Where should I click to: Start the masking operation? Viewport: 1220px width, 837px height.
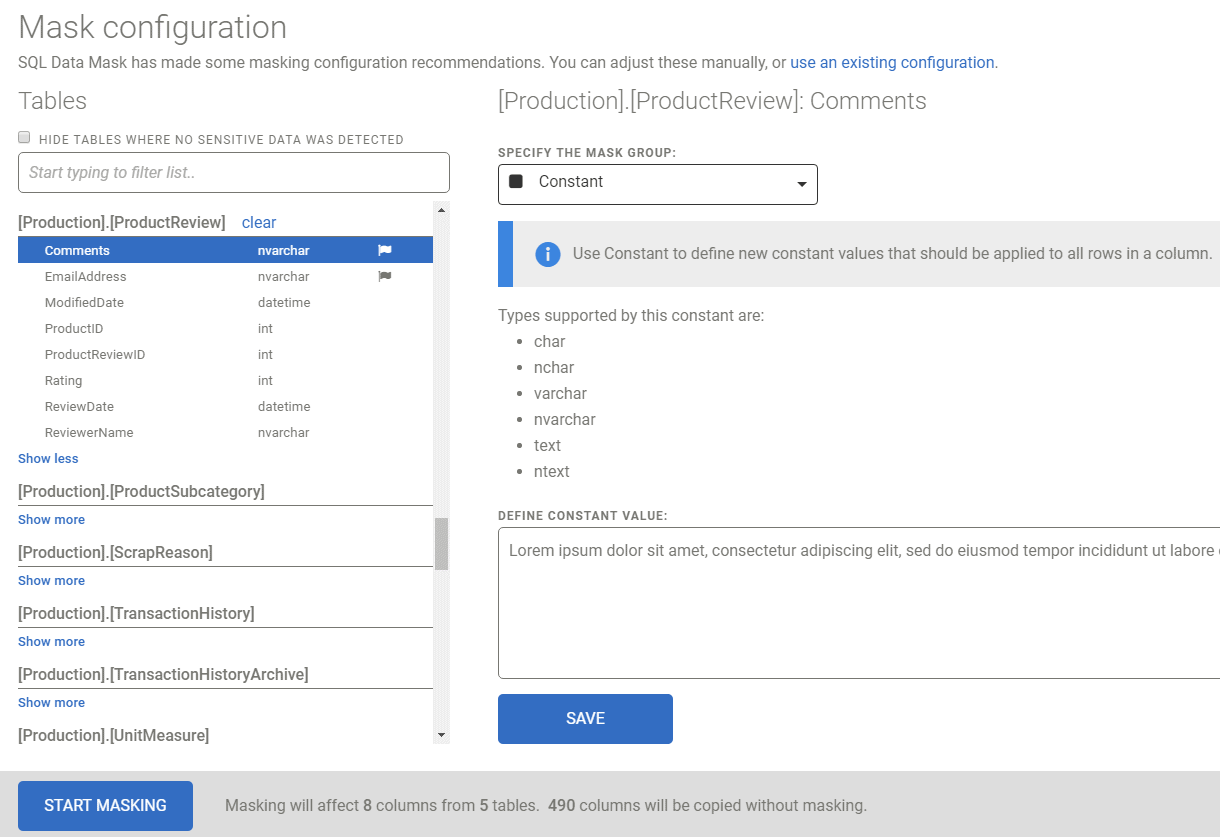[105, 805]
